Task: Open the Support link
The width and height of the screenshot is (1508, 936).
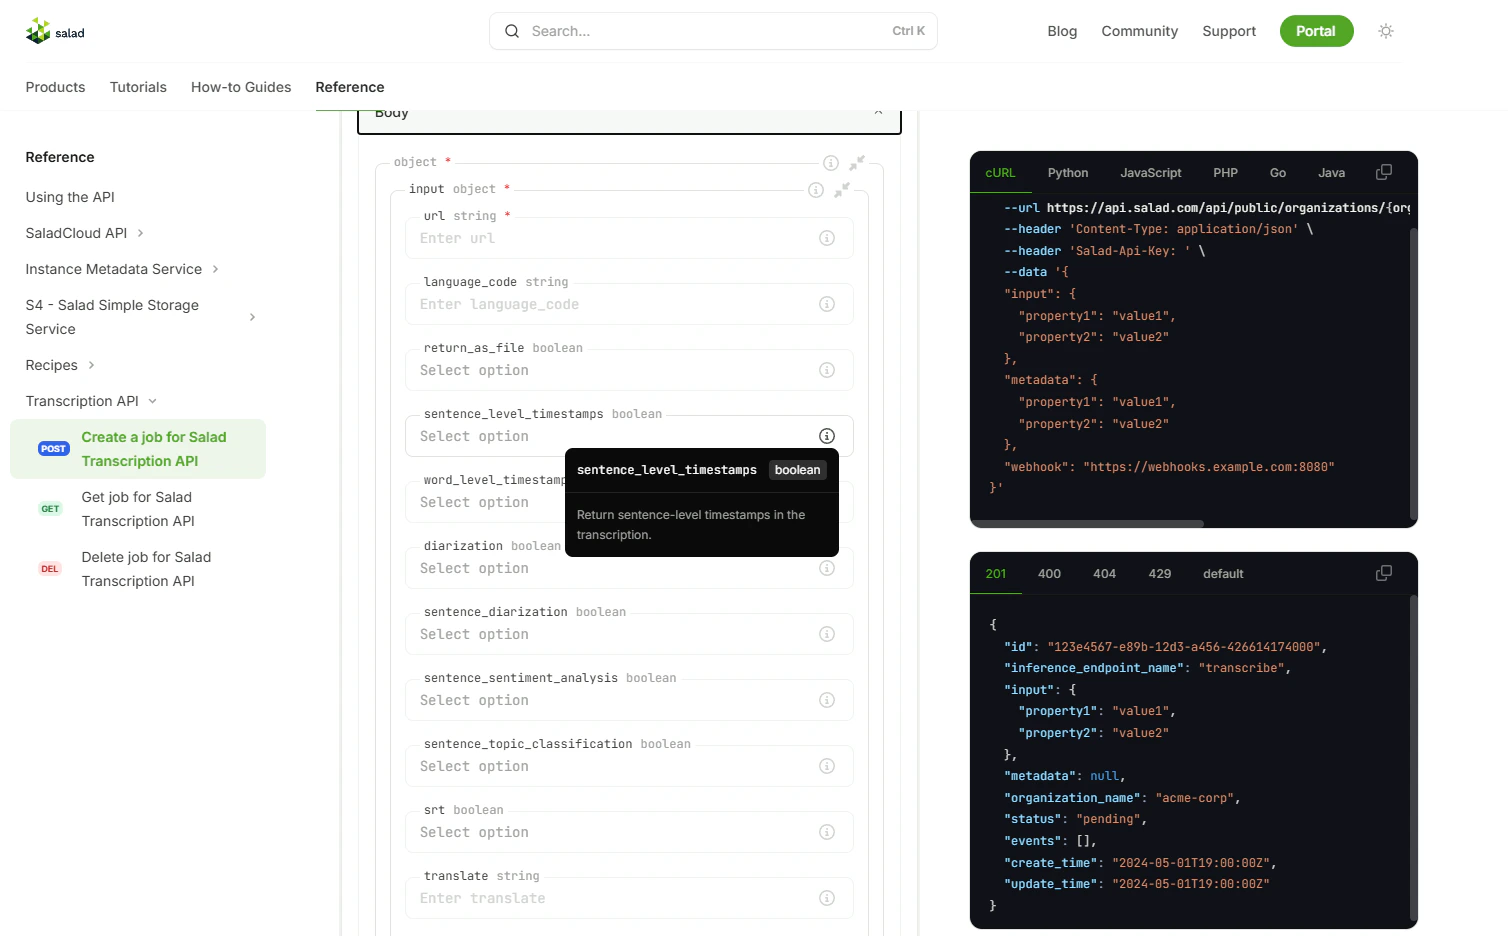Action: [1229, 31]
